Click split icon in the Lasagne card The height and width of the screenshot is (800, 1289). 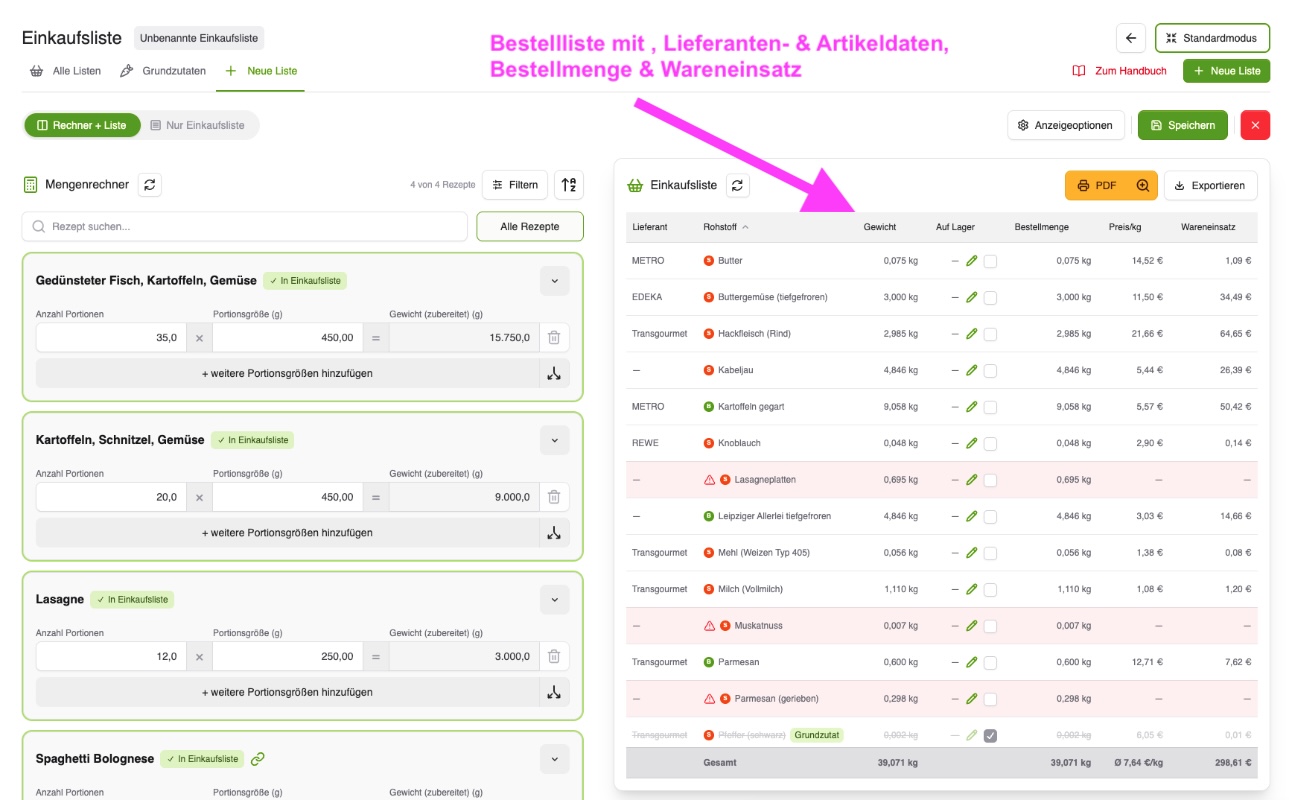tap(554, 692)
